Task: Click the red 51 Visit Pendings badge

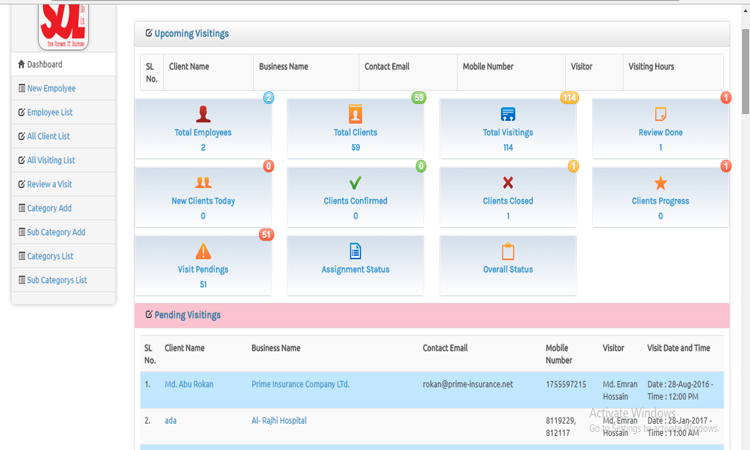Action: coord(266,235)
